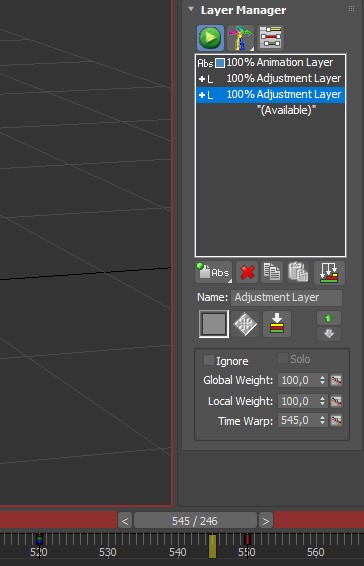
Task: Click the red X delete layer icon
Action: pyautogui.click(x=247, y=272)
